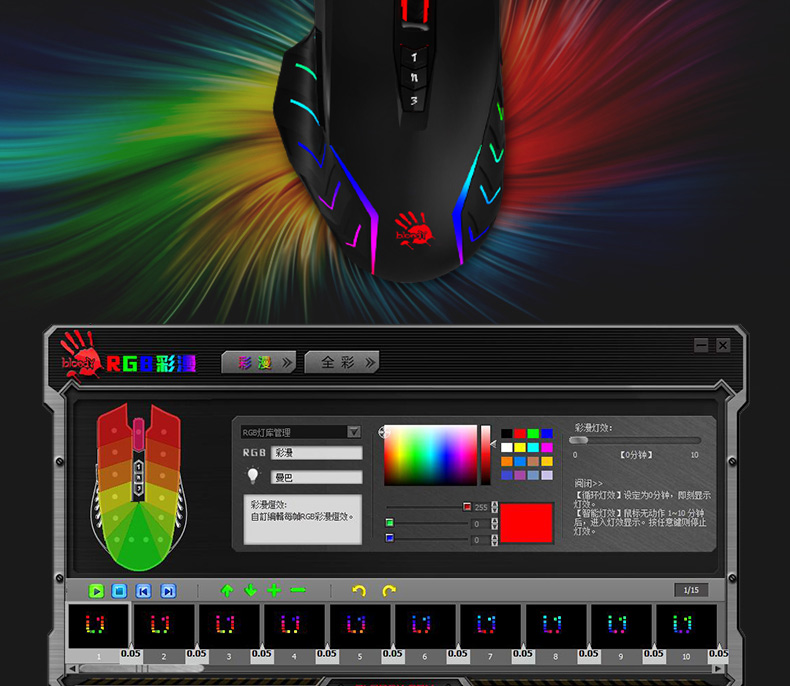Adjust the green value stepper
790x686 pixels.
[x=494, y=524]
